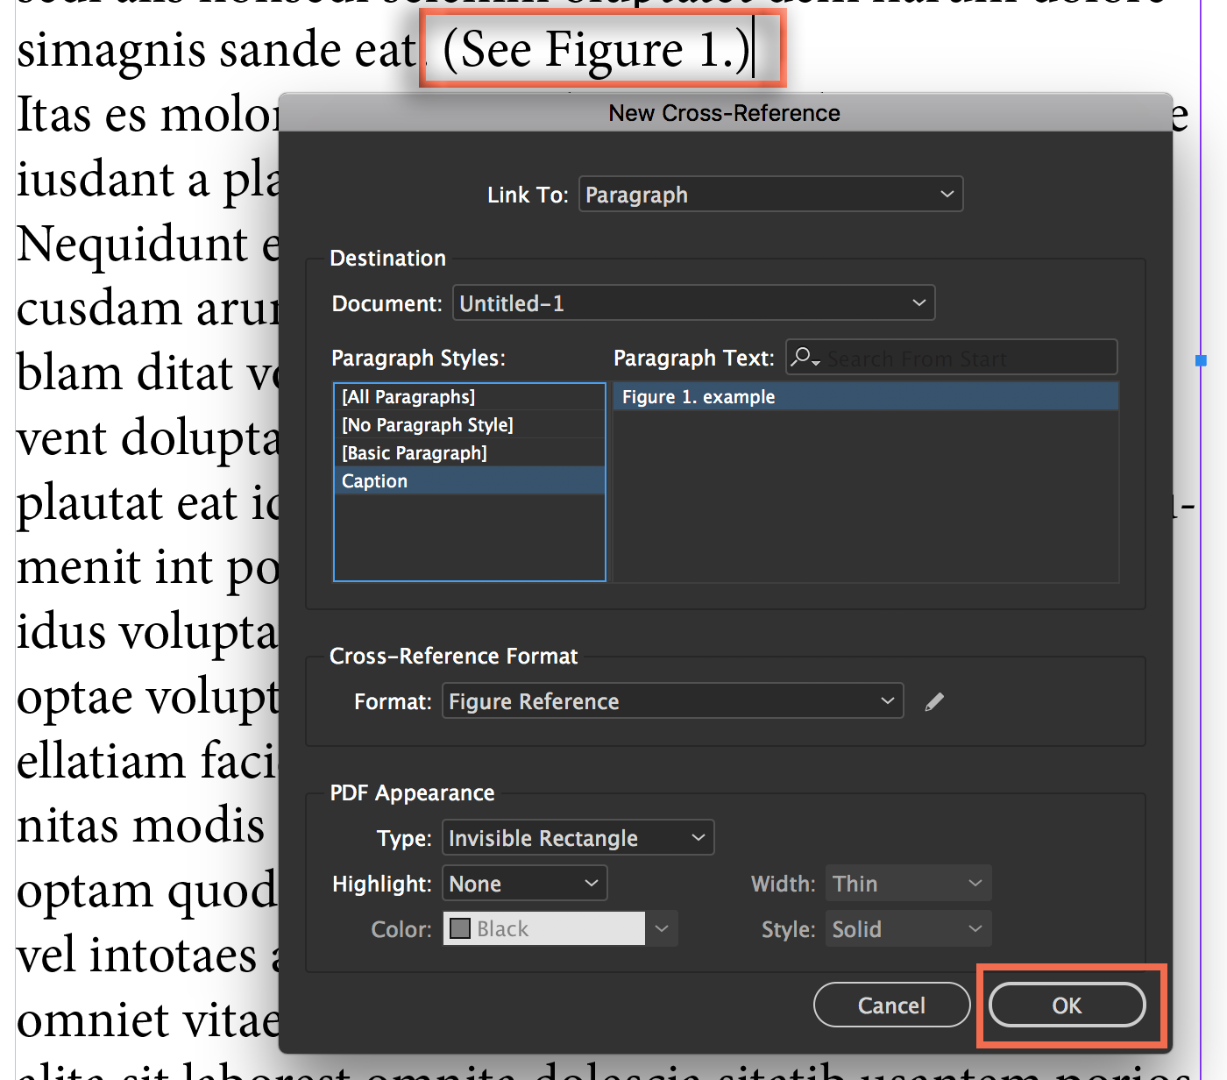This screenshot has width=1227, height=1080.
Task: Click the highlighted (See Figure 1.) text
Action: click(x=597, y=48)
